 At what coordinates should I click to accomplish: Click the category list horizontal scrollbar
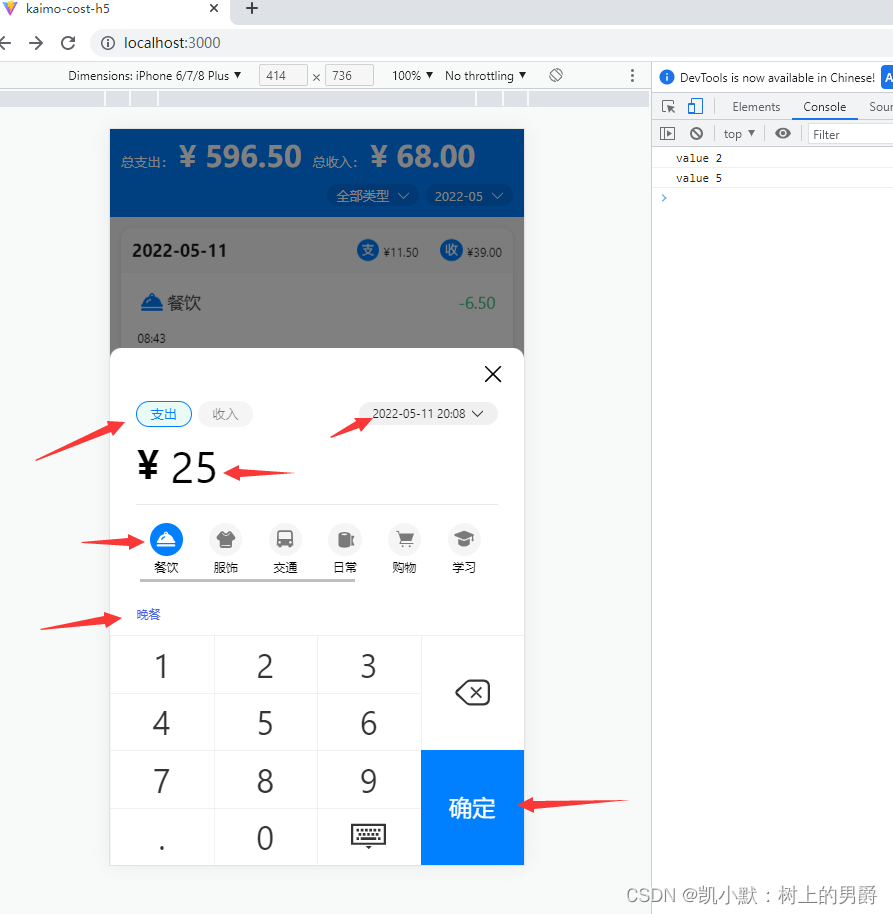click(x=247, y=581)
